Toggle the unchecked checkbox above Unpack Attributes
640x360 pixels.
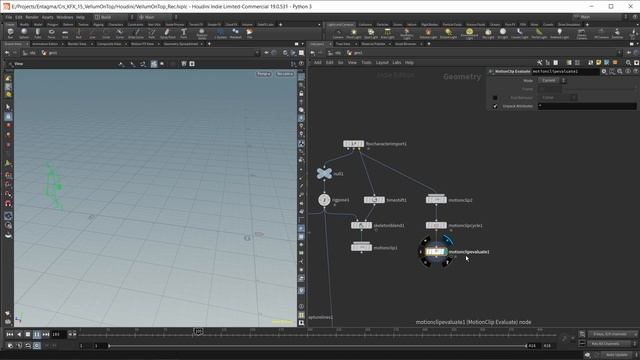click(495, 98)
